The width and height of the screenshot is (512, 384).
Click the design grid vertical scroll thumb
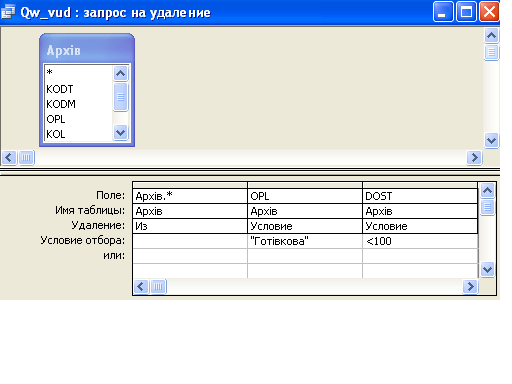click(487, 208)
